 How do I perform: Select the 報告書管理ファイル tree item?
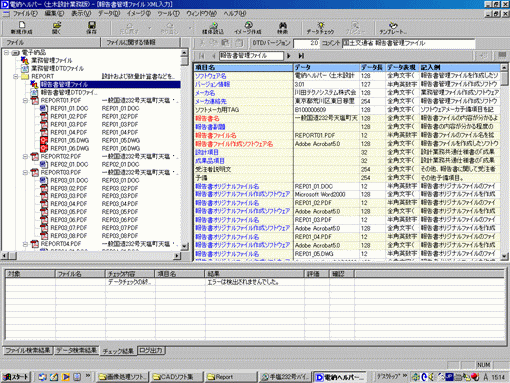click(x=110, y=84)
